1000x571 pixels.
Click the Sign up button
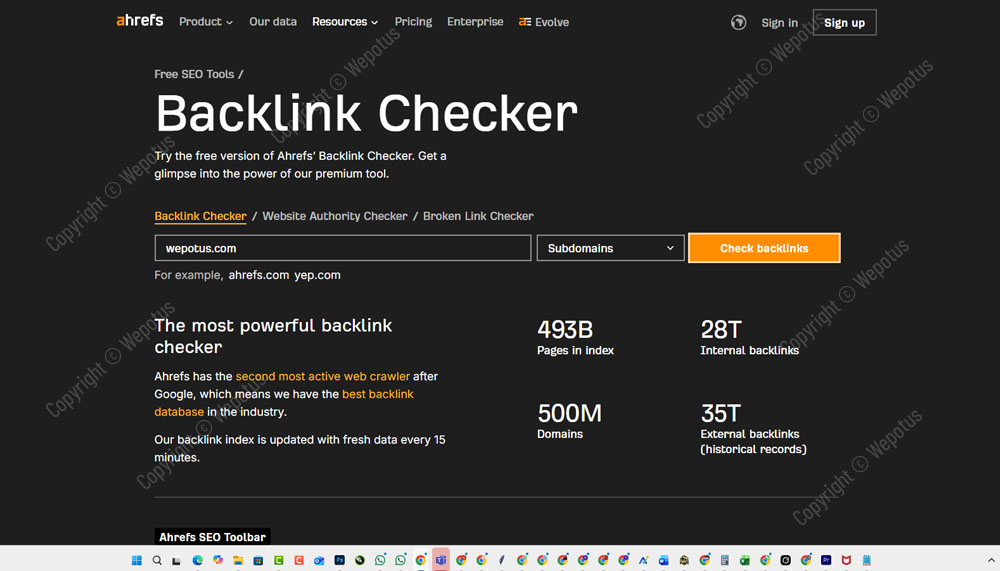point(844,22)
